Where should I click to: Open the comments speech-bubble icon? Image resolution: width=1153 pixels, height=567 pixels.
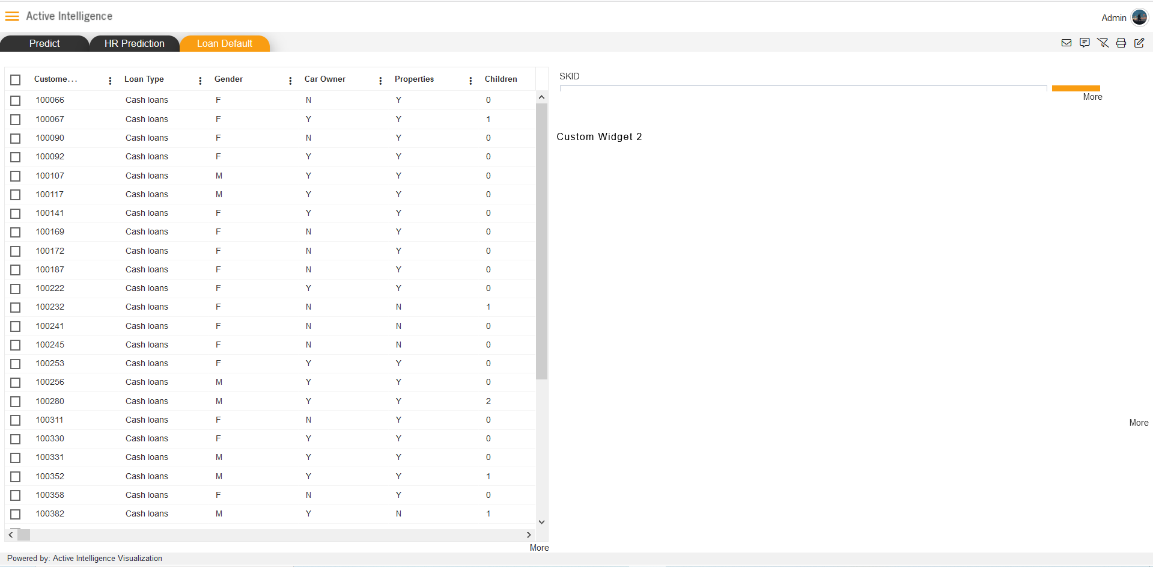(1085, 43)
